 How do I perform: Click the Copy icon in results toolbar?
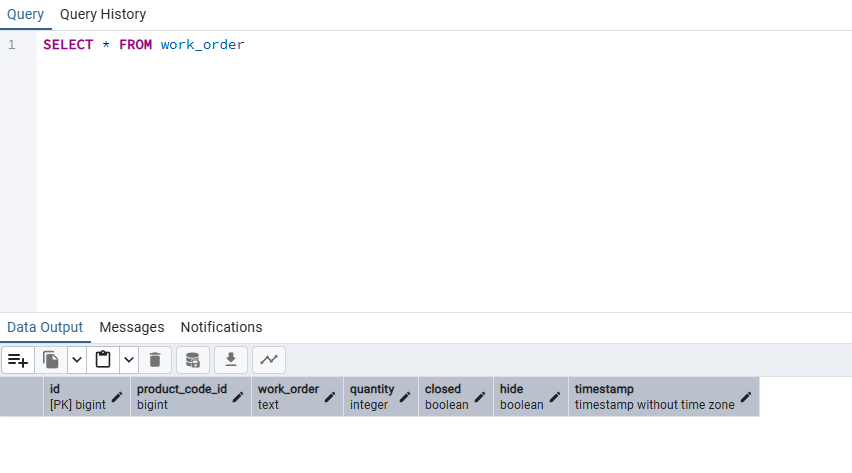click(x=51, y=360)
